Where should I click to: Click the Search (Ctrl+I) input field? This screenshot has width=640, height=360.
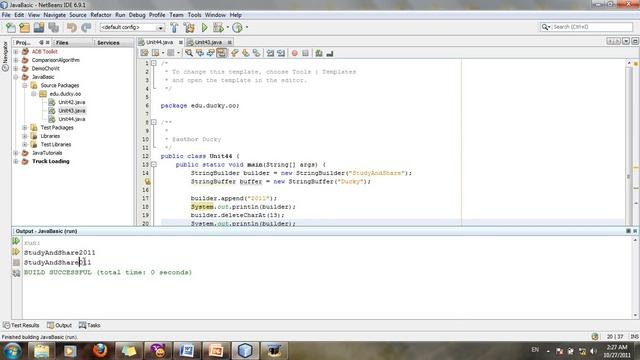coord(592,27)
